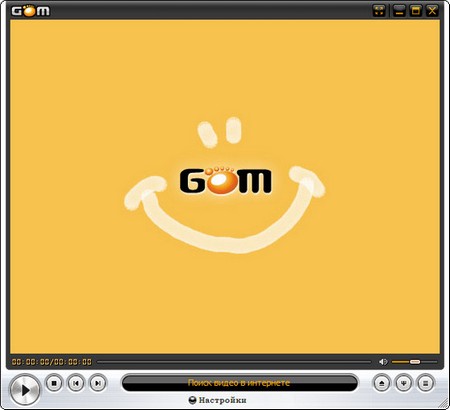Stop playback with the square Stop button
450x410 pixels.
click(x=54, y=383)
